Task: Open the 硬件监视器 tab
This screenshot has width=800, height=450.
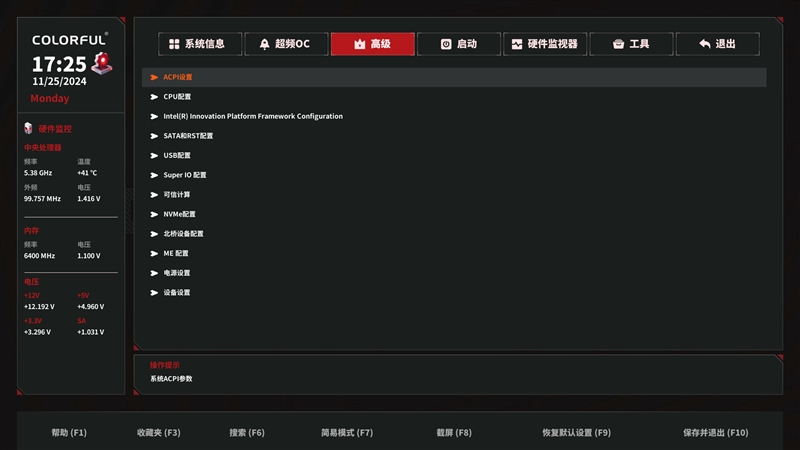Action: [545, 44]
